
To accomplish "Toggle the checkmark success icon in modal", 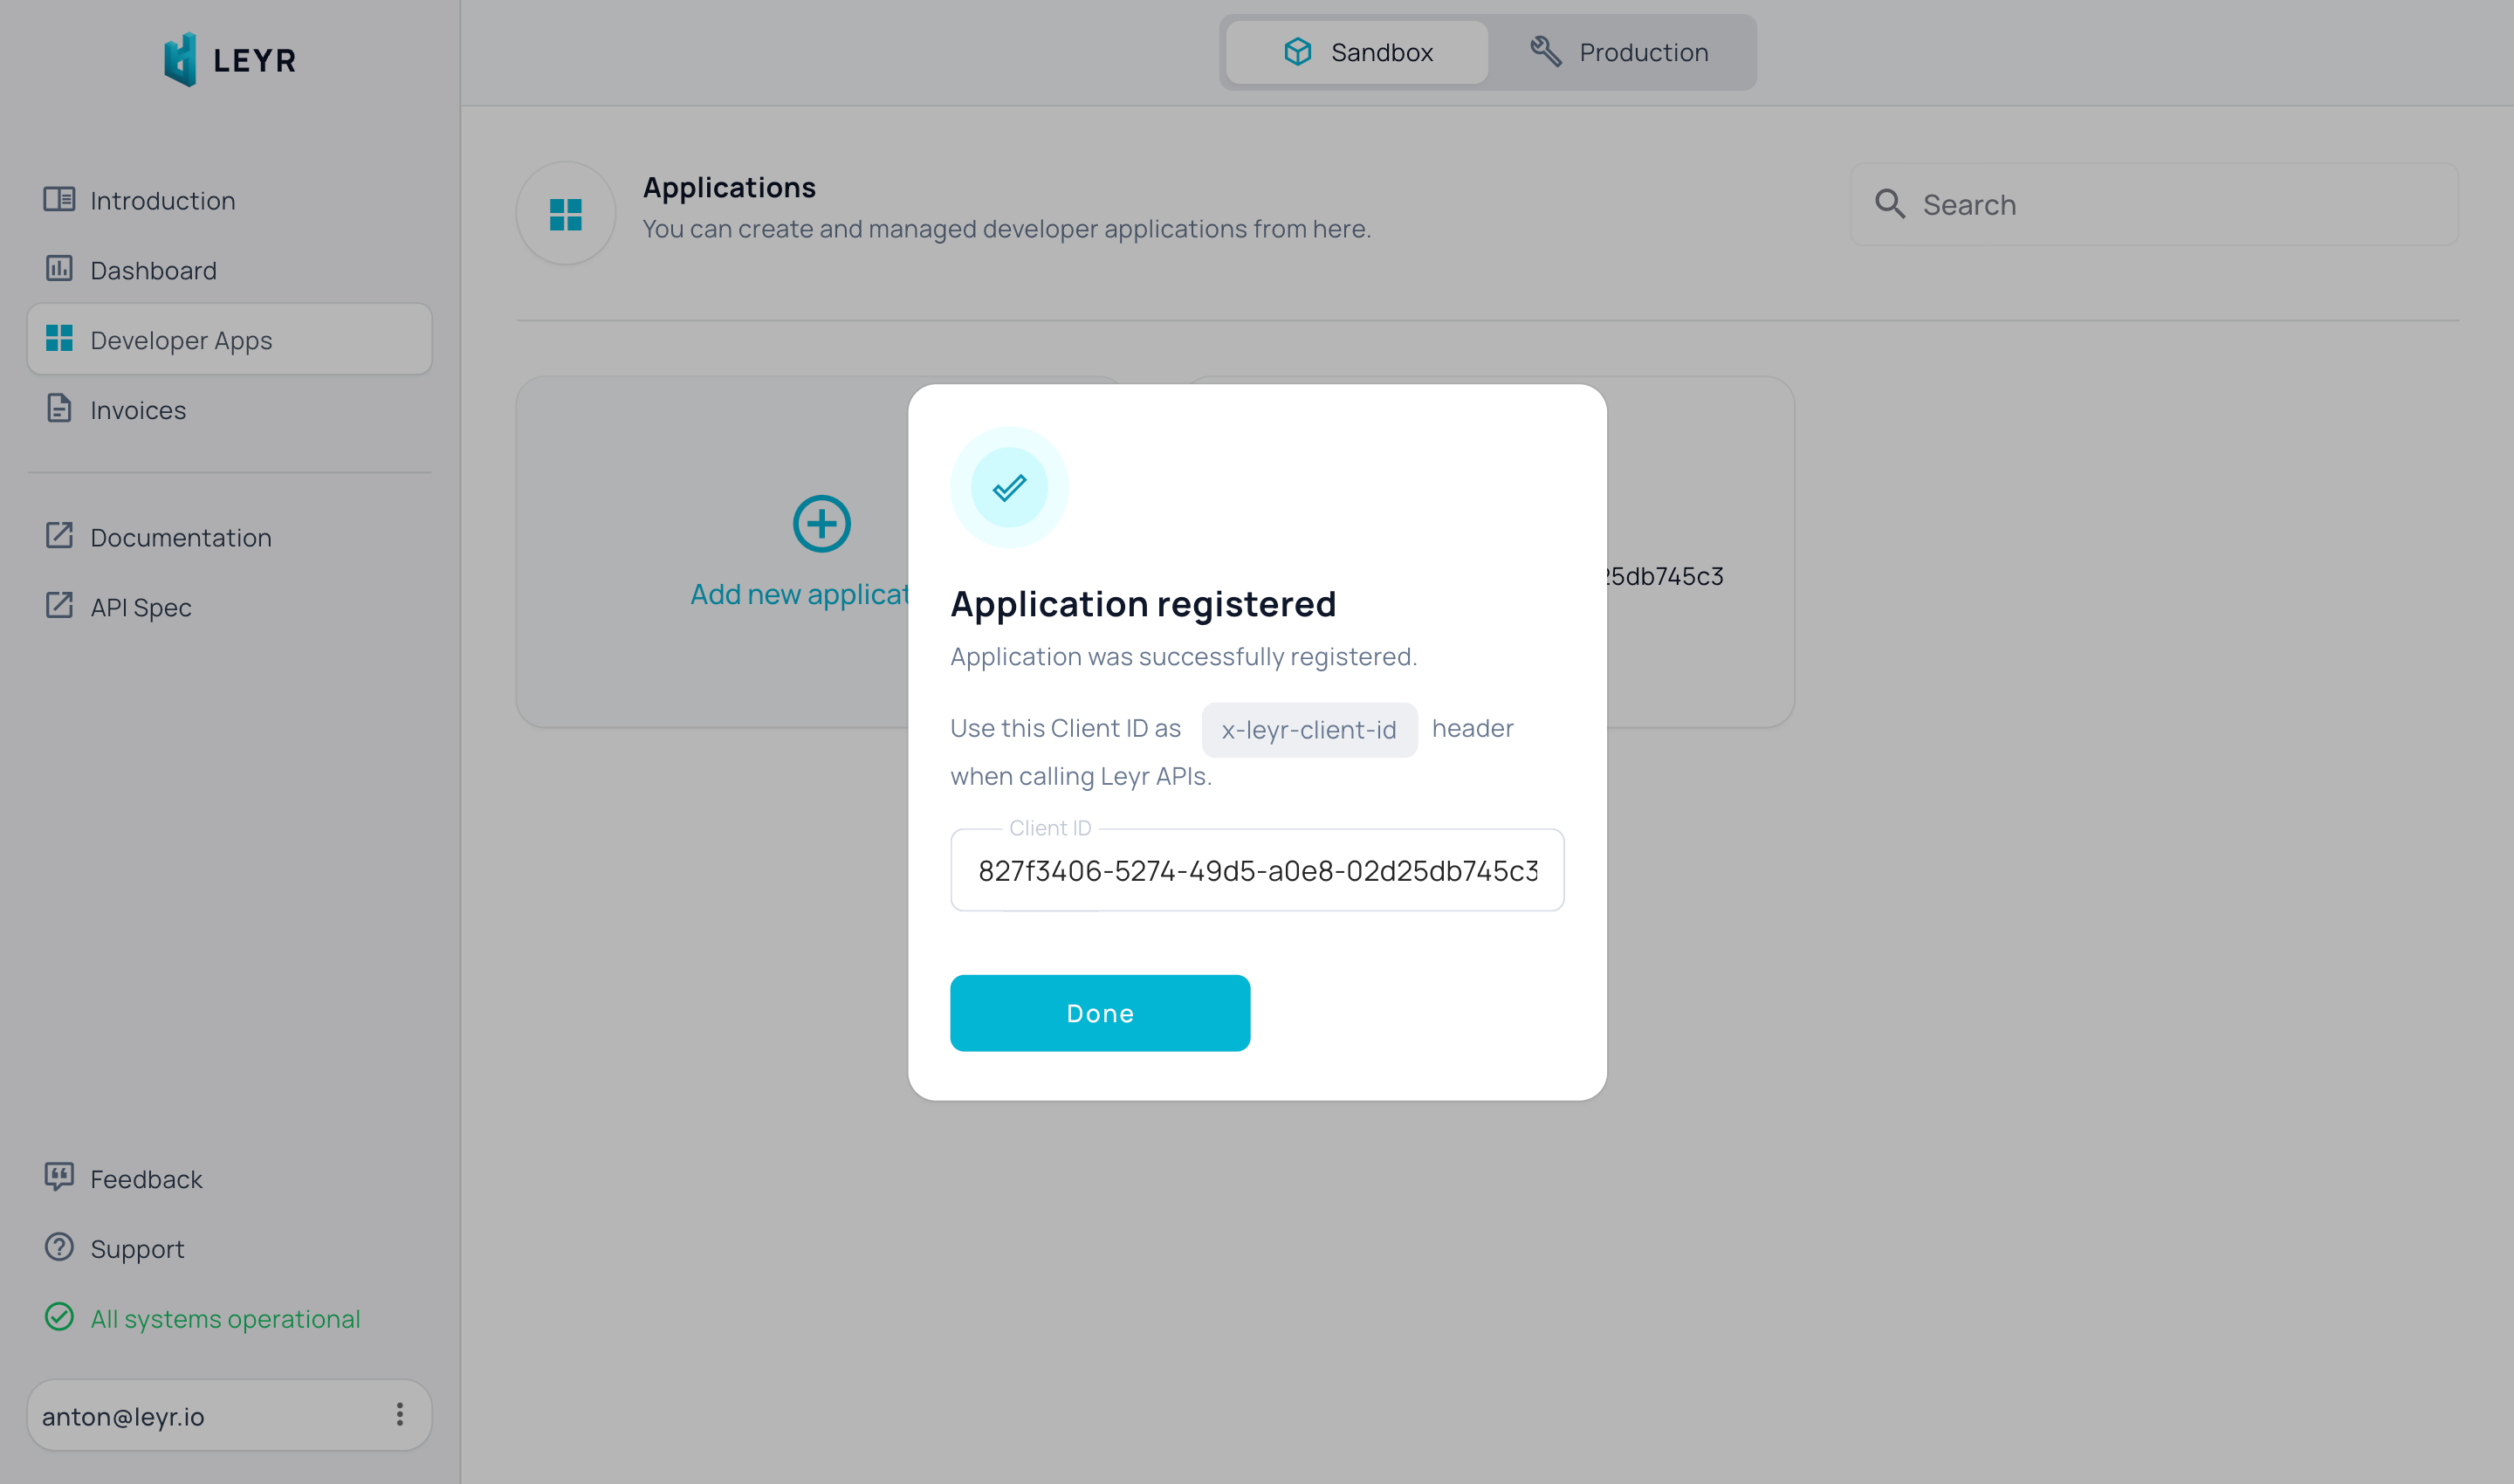I will [1009, 486].
